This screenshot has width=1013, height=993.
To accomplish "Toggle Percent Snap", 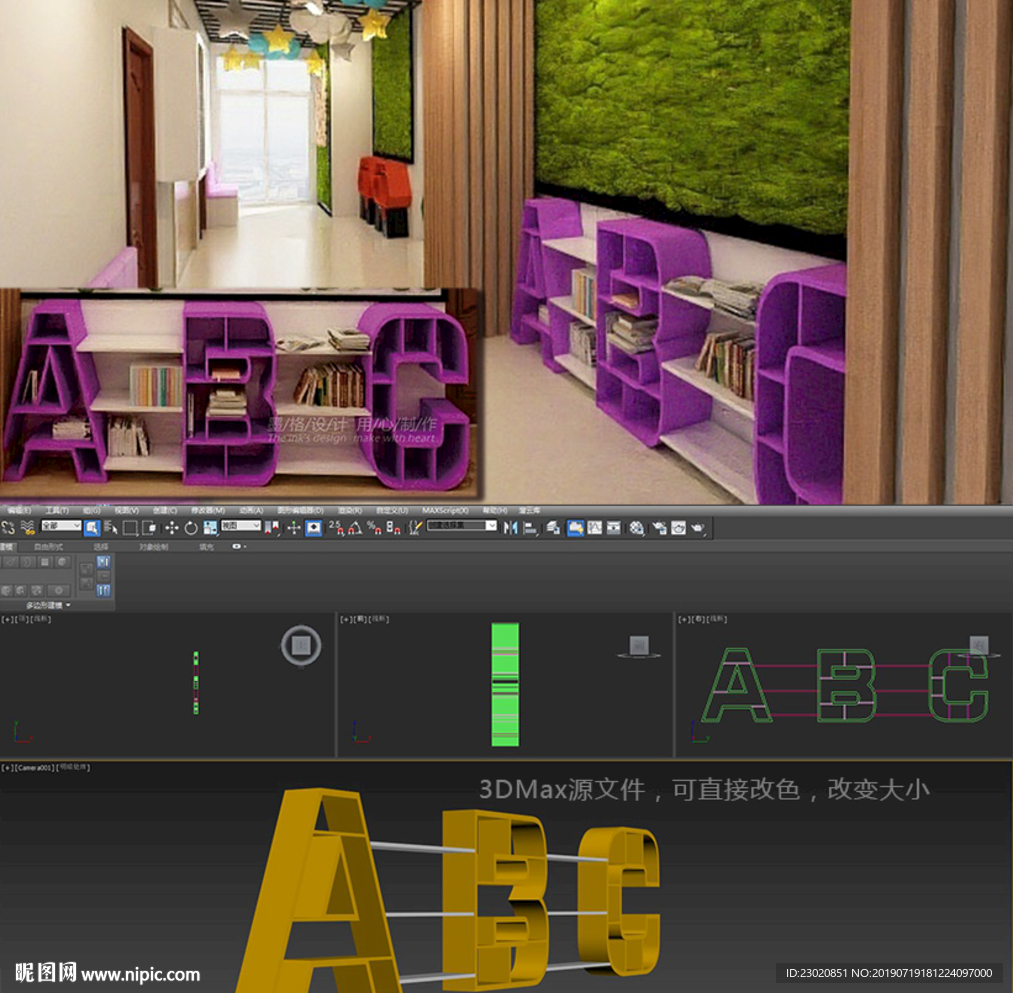I will pyautogui.click(x=374, y=528).
